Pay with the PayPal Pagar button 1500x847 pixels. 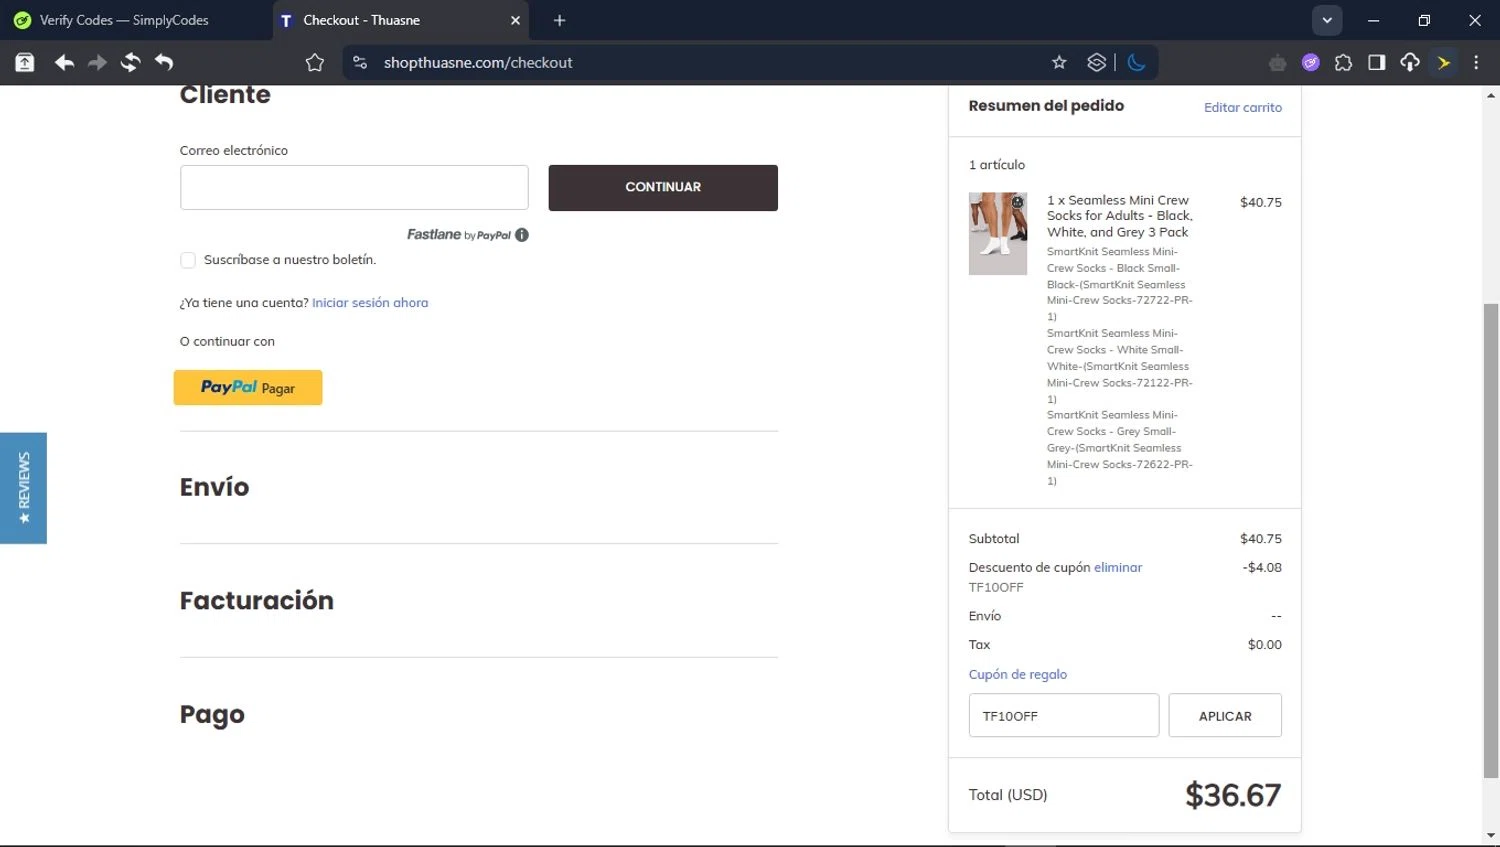pos(248,387)
